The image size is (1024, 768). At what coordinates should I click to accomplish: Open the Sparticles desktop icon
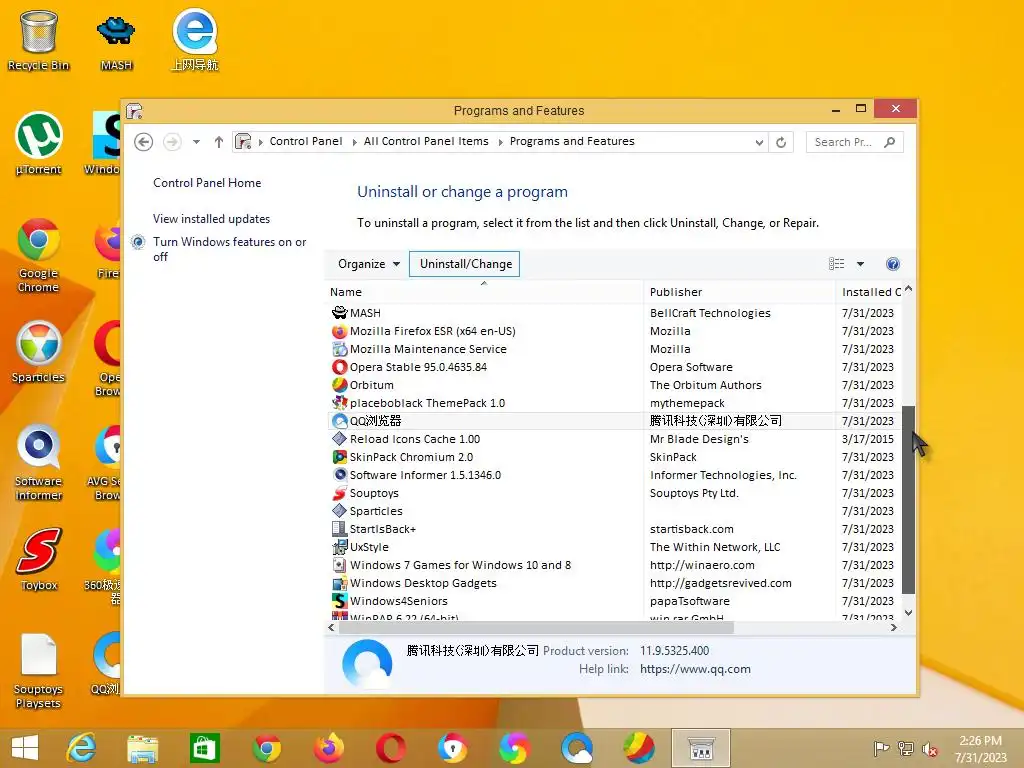click(39, 353)
